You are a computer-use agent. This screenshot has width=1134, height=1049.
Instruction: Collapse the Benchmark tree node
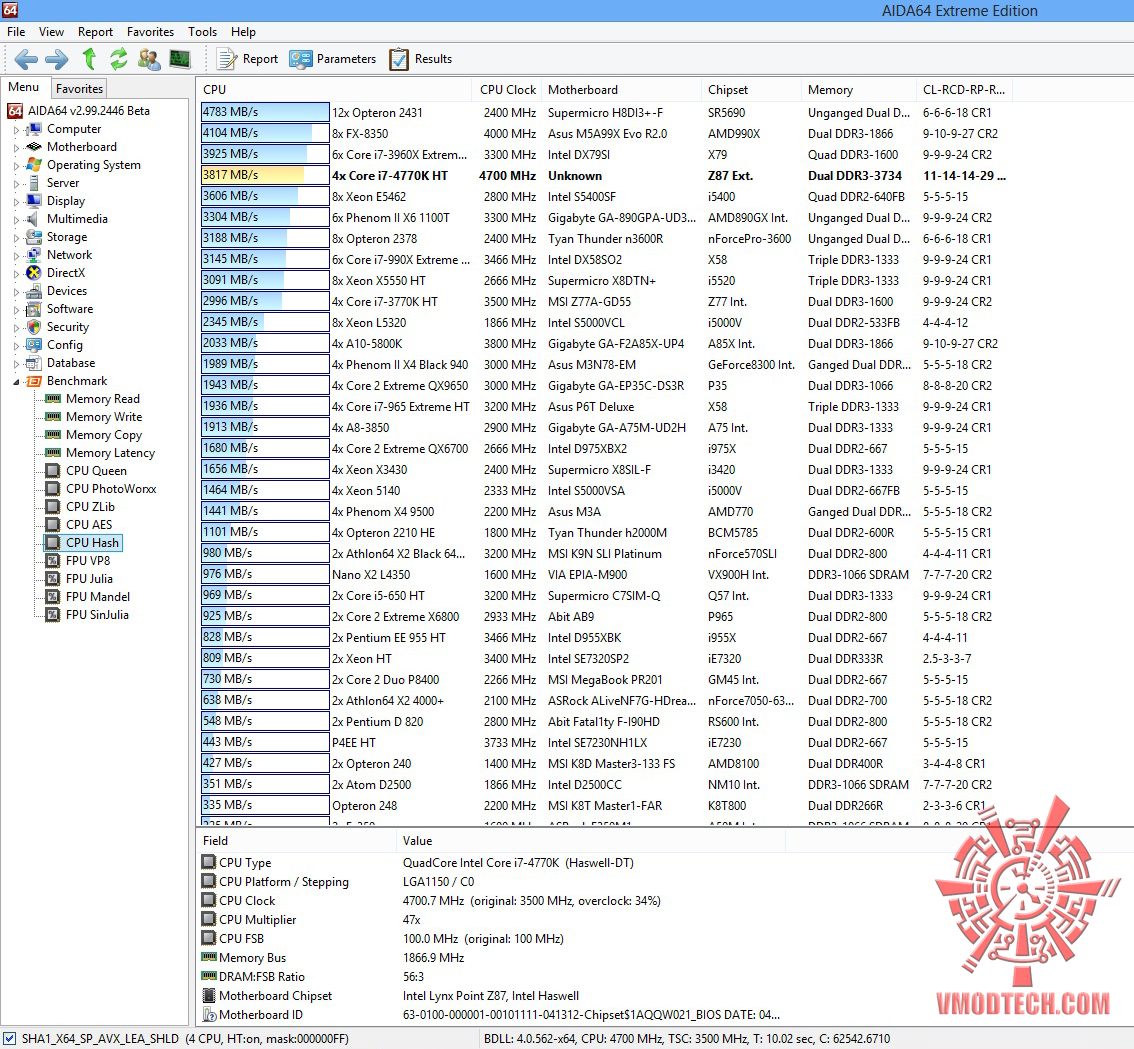coord(16,382)
